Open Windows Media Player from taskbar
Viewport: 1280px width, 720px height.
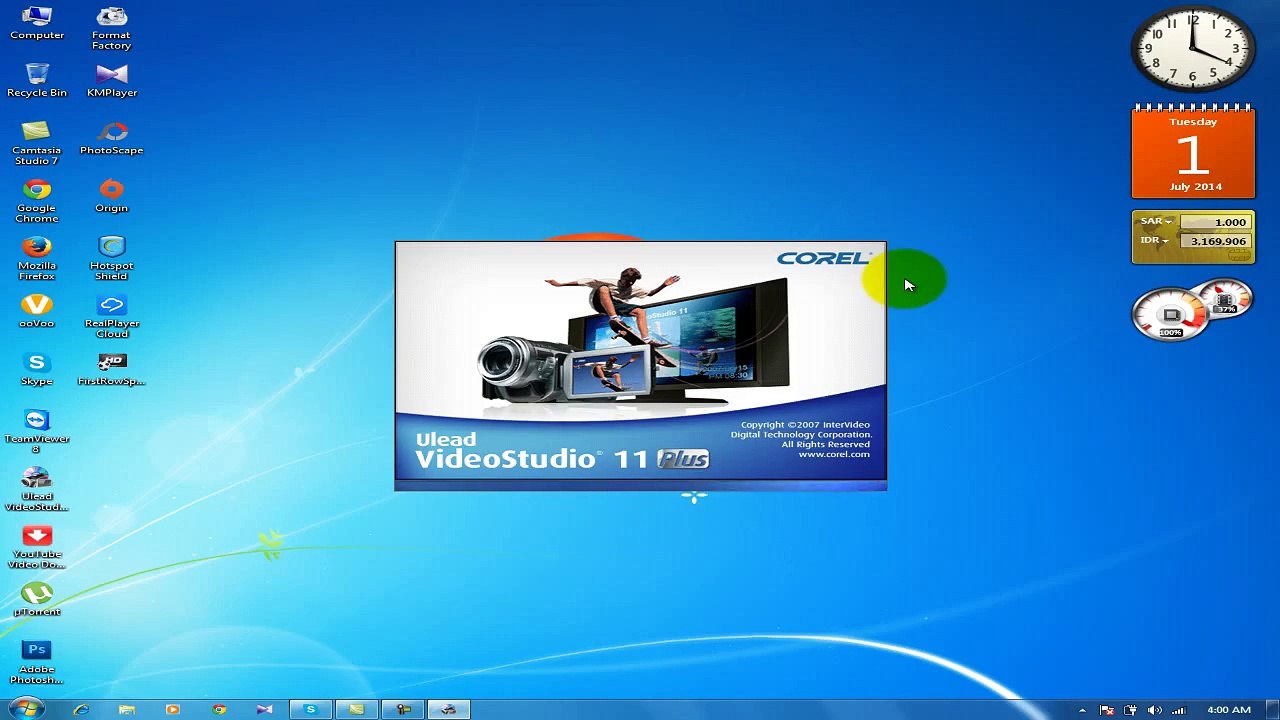pos(173,709)
